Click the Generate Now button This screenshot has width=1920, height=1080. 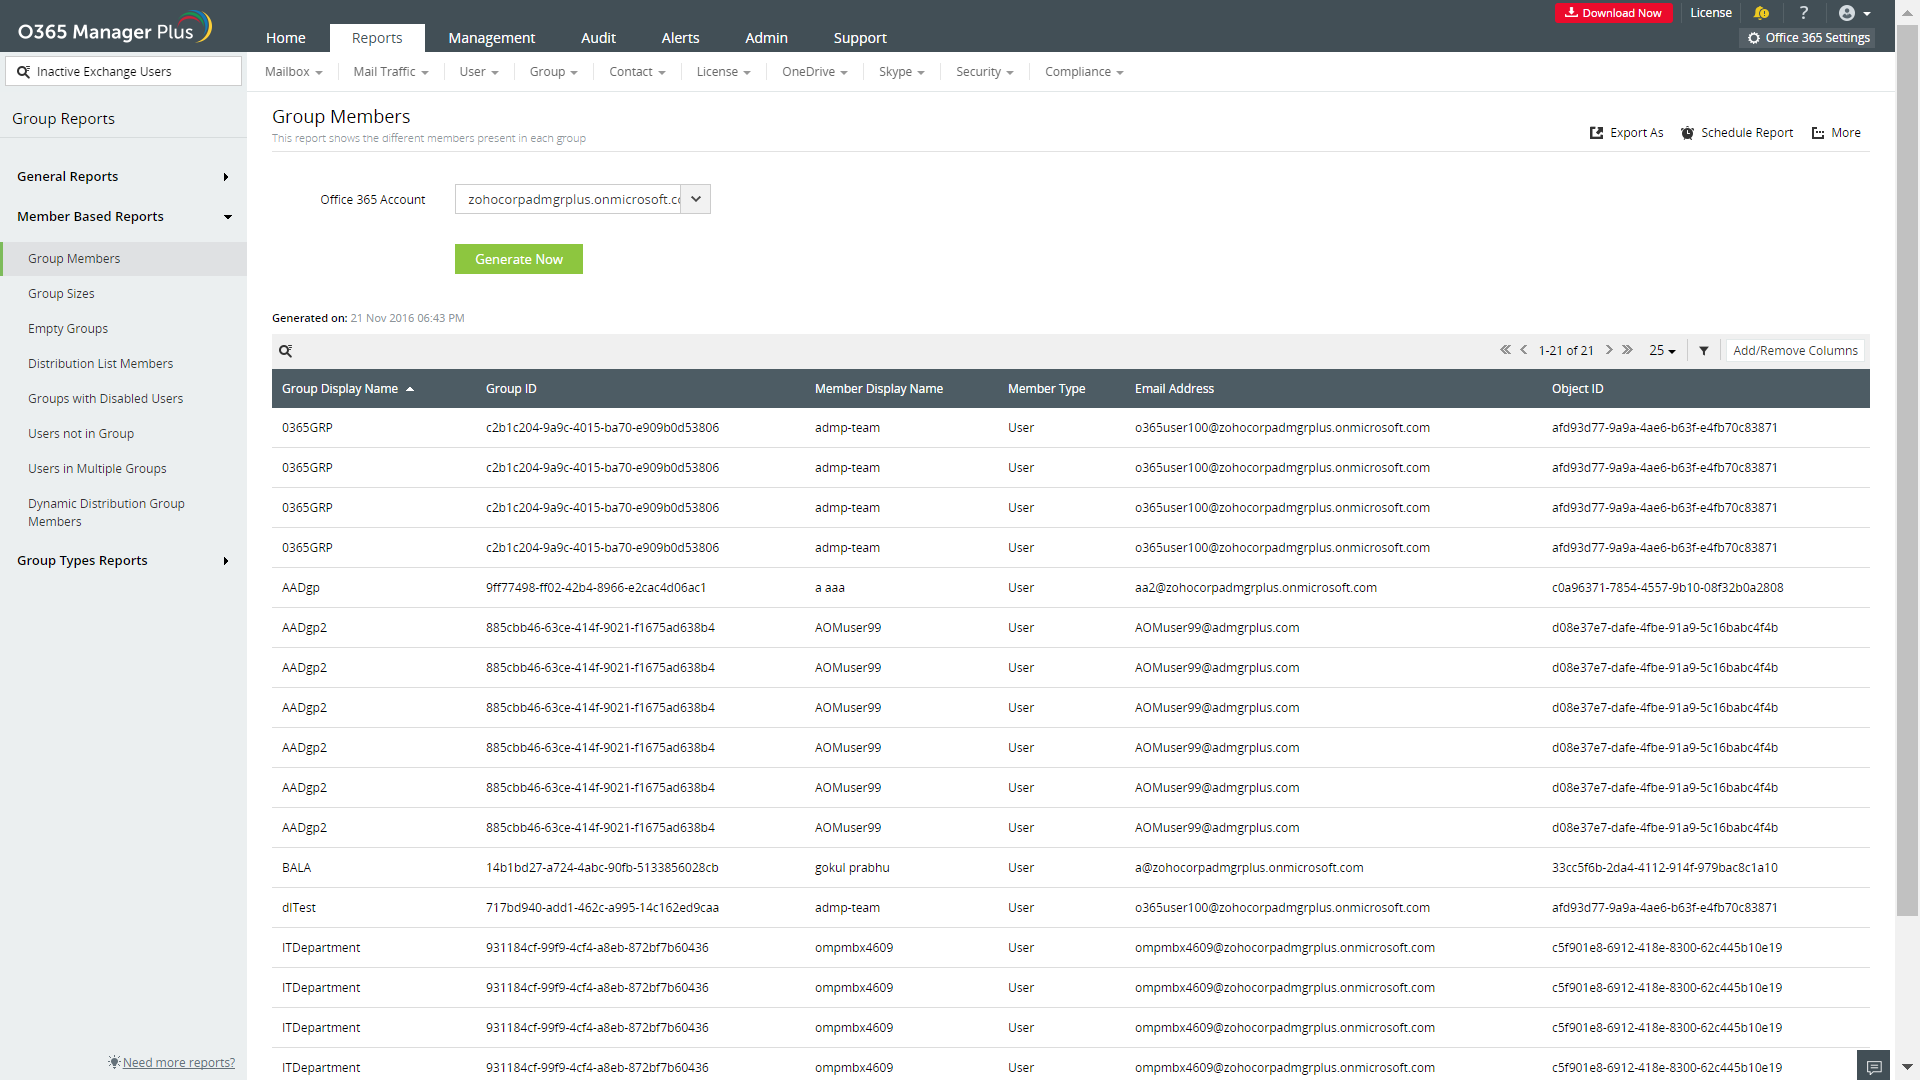point(518,259)
